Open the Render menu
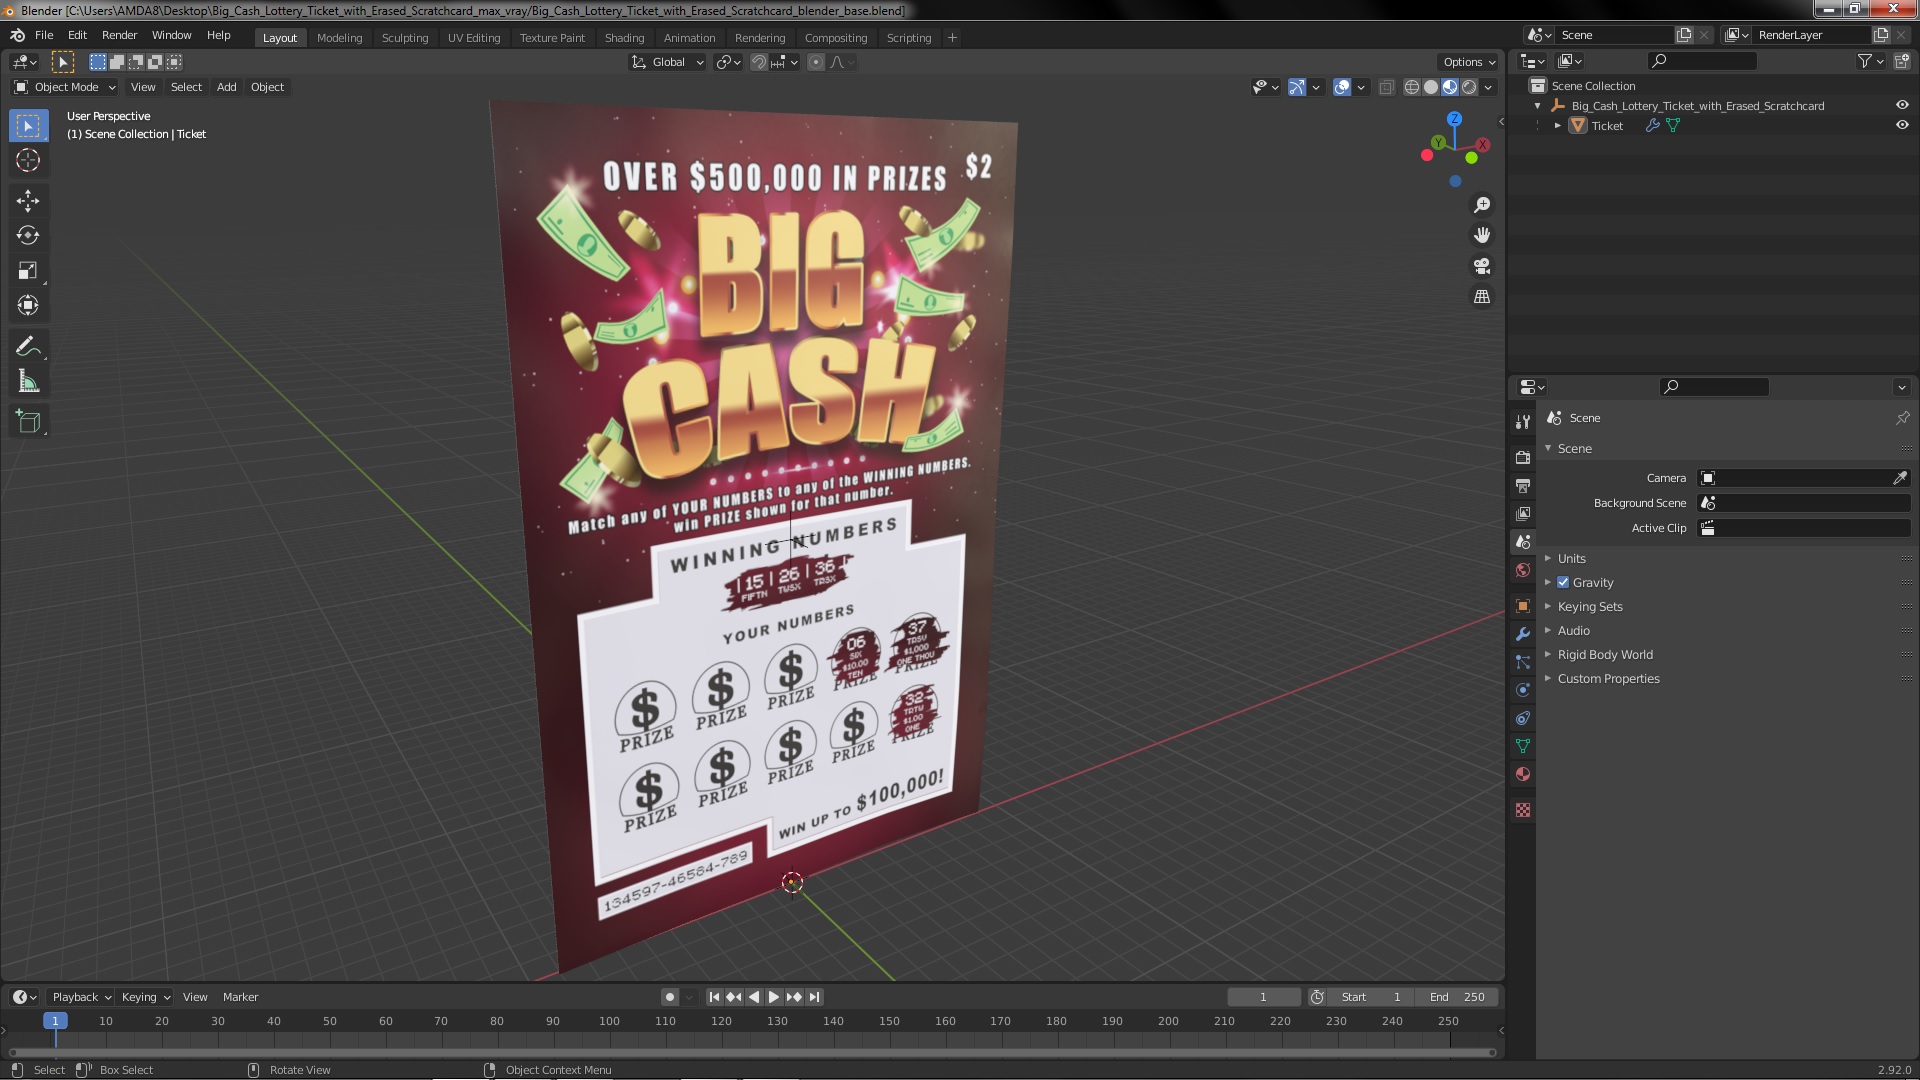This screenshot has height=1080, width=1920. point(119,35)
